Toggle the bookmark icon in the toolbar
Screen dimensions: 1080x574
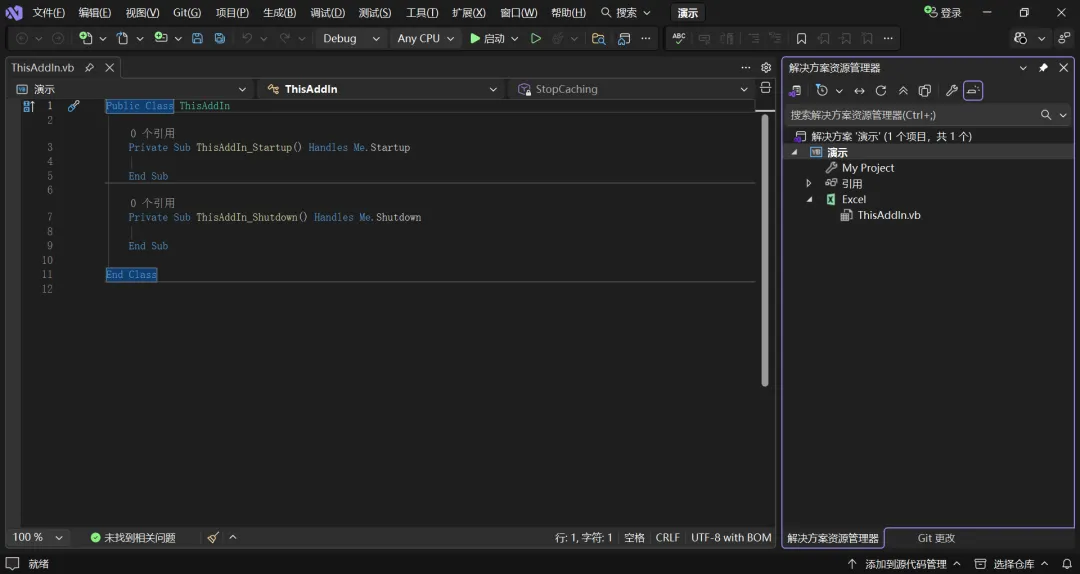(801, 38)
